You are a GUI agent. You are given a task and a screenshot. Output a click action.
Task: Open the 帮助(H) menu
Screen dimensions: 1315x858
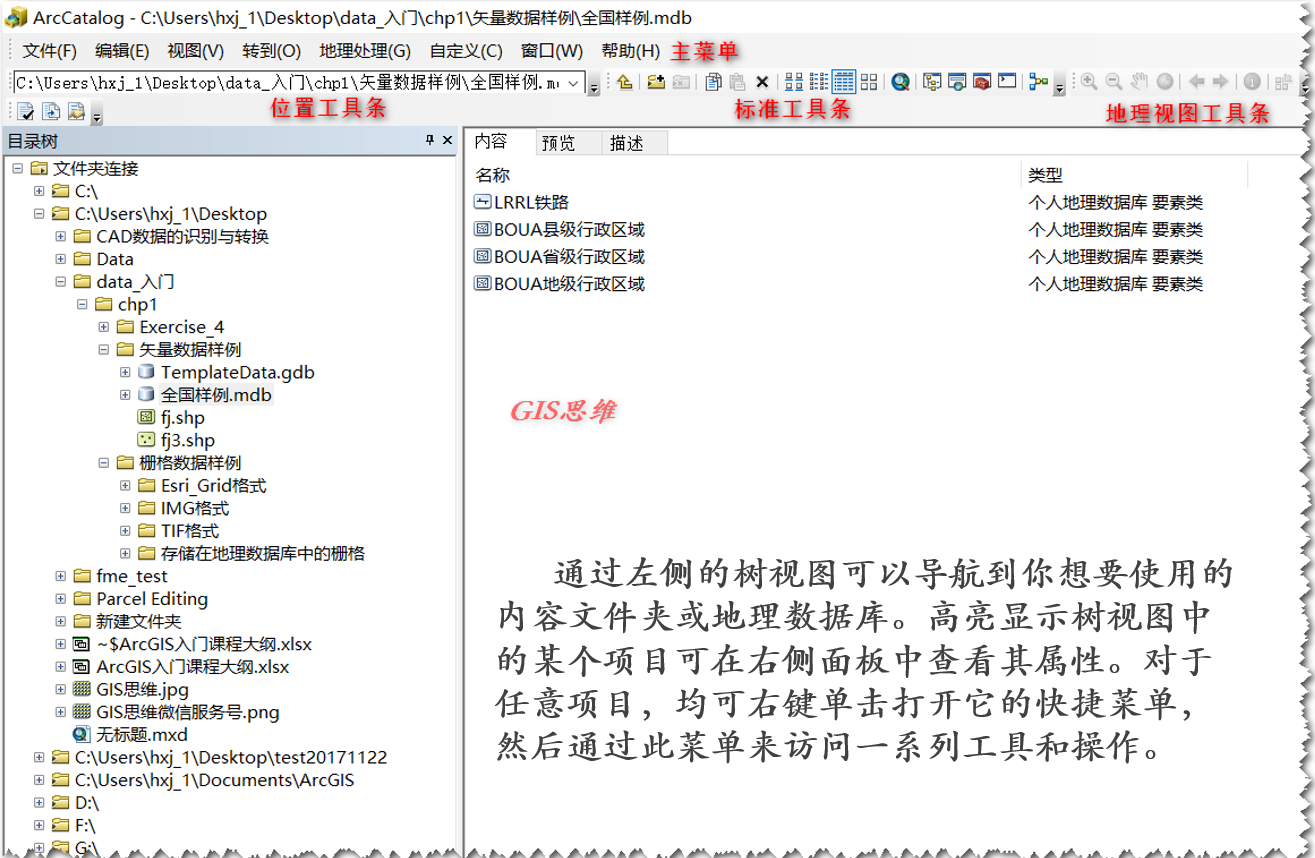tap(630, 51)
